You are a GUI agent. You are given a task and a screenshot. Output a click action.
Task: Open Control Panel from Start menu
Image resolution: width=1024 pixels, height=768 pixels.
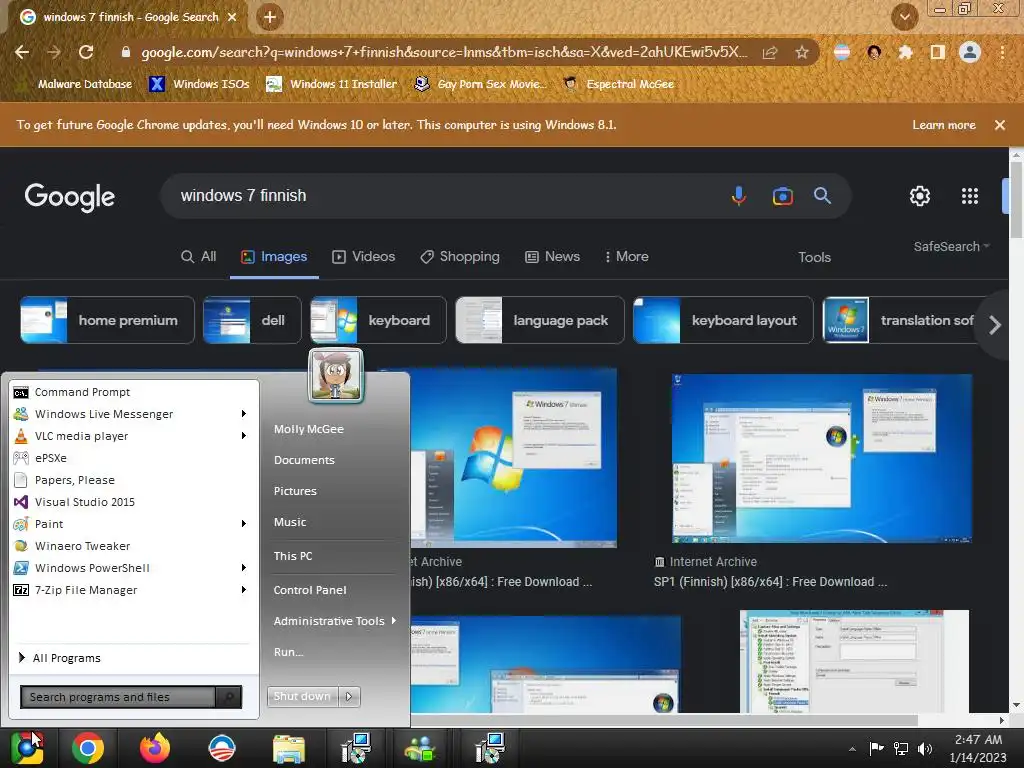(310, 590)
